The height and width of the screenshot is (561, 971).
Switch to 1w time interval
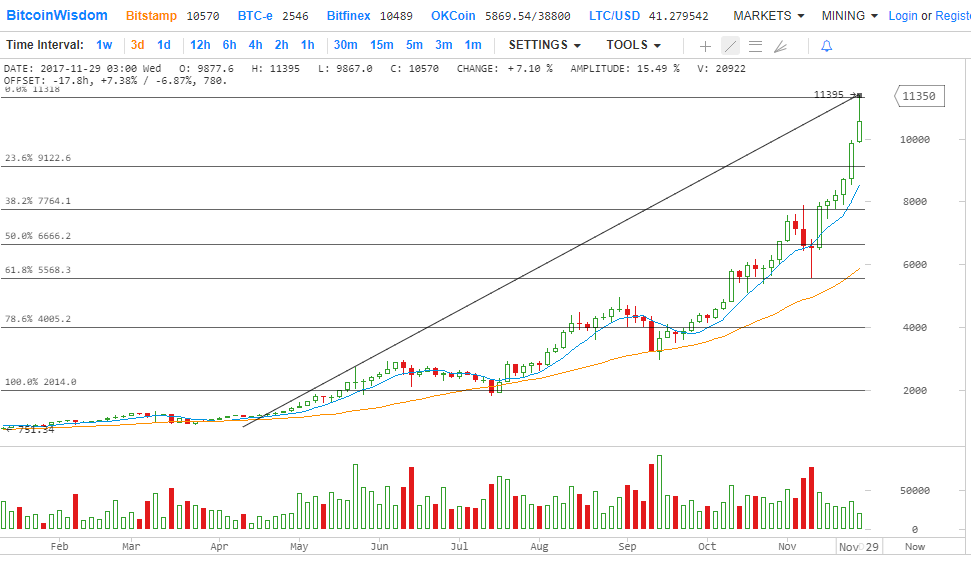click(104, 45)
